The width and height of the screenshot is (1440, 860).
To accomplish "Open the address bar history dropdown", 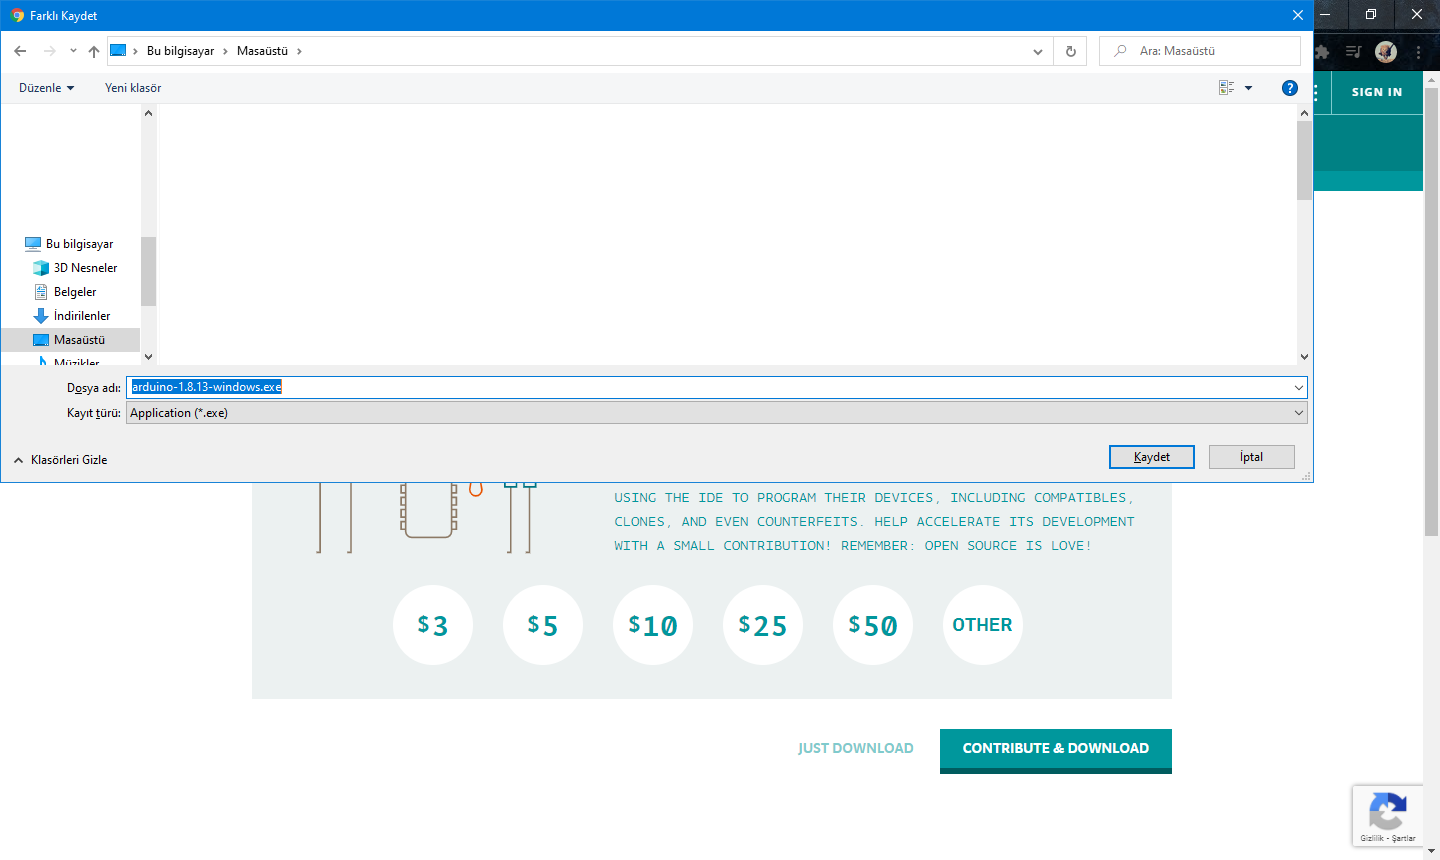I will click(1038, 51).
